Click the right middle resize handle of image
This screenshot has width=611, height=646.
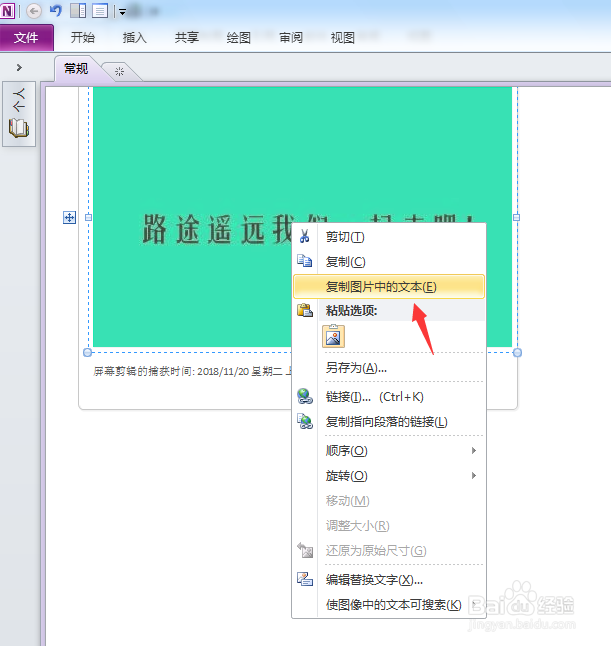point(516,218)
